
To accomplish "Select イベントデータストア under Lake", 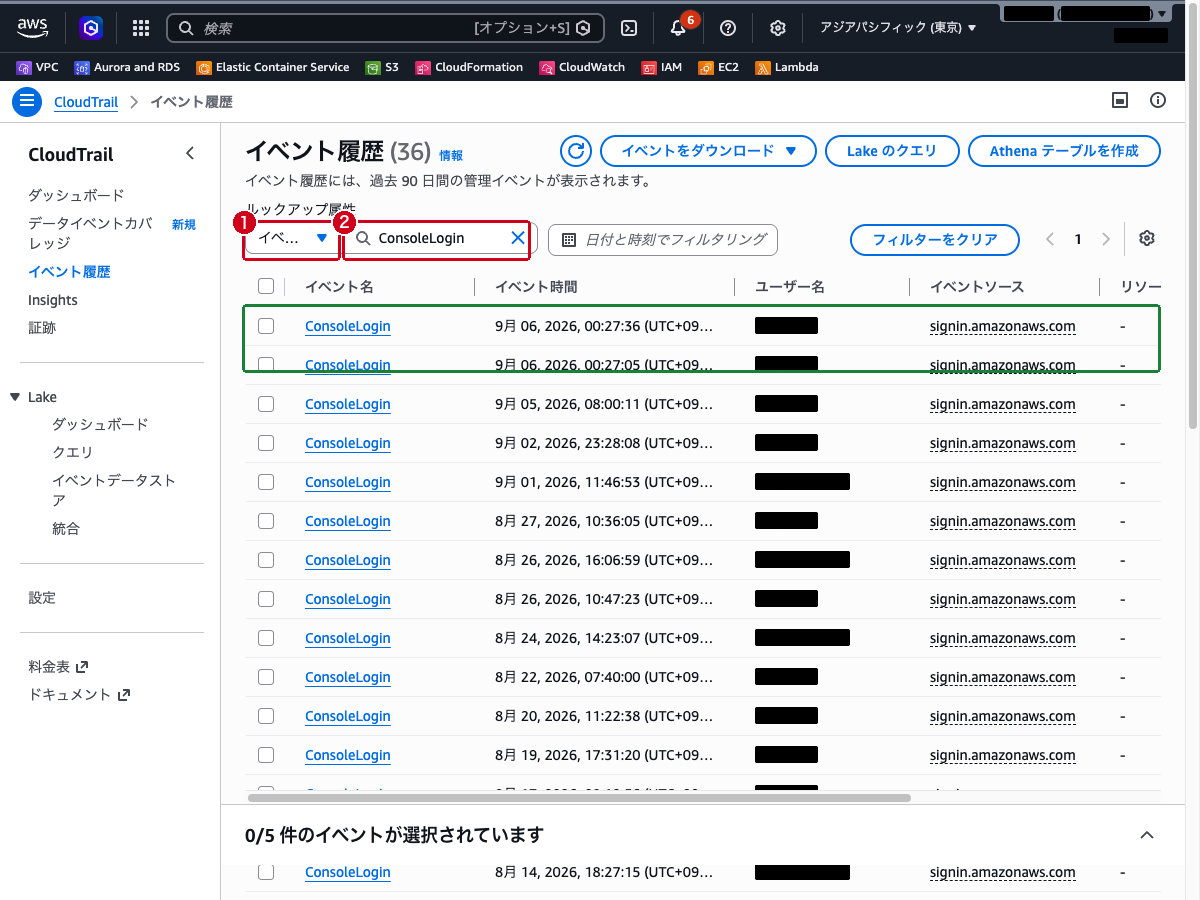I will tap(113, 490).
